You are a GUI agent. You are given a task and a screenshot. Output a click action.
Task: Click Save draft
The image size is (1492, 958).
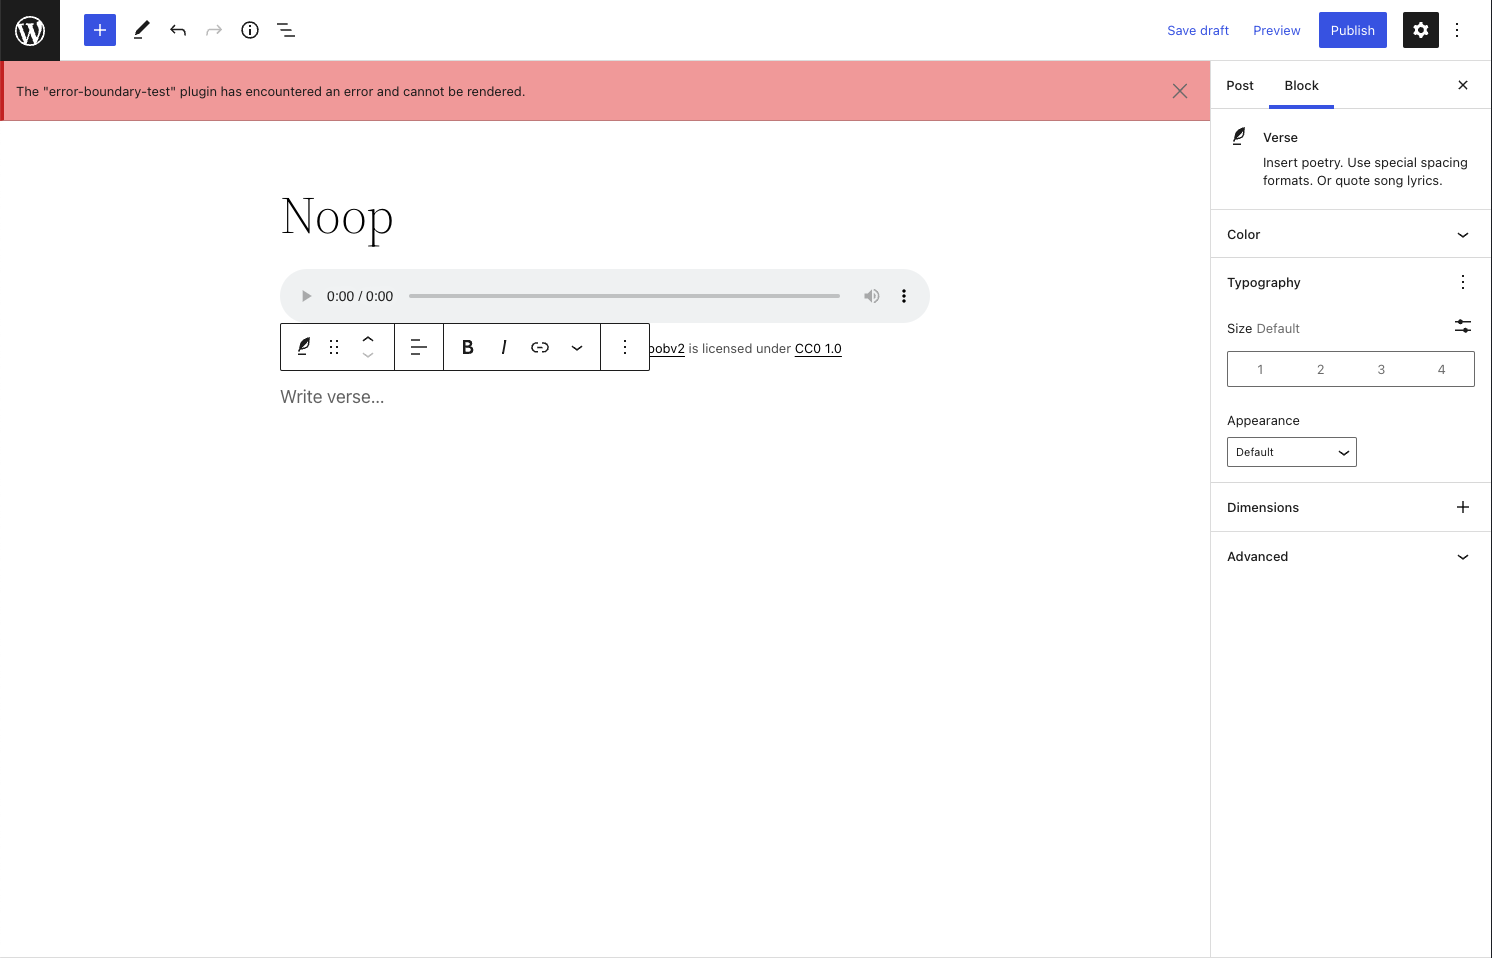point(1198,30)
